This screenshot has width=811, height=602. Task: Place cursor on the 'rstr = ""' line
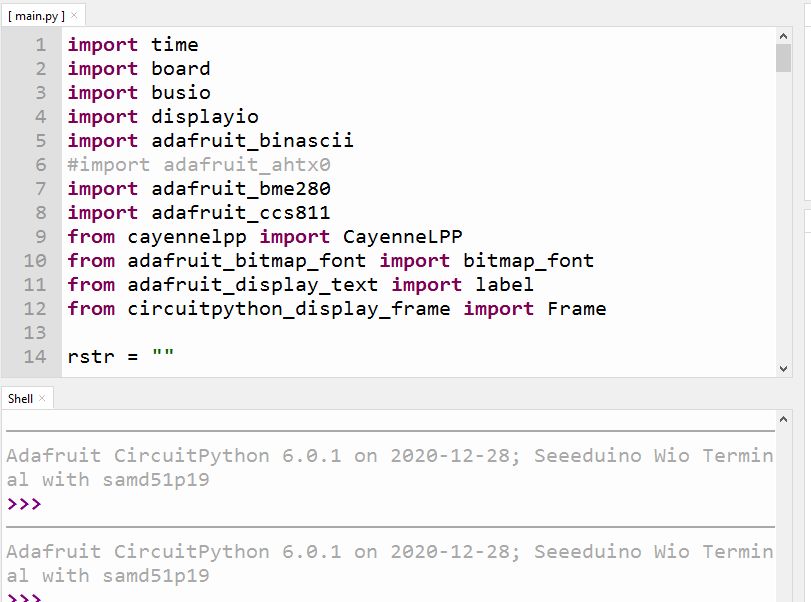click(120, 357)
